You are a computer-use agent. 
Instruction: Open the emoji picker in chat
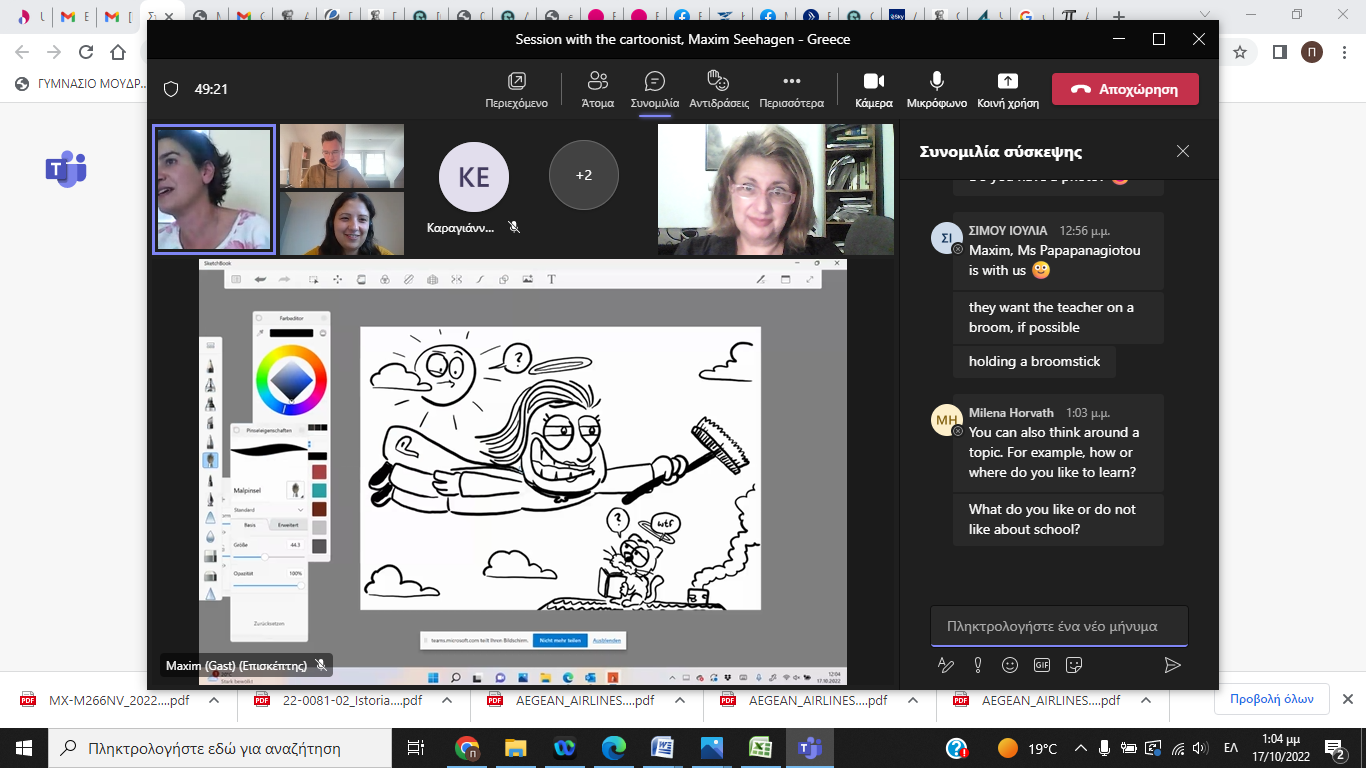click(1010, 665)
